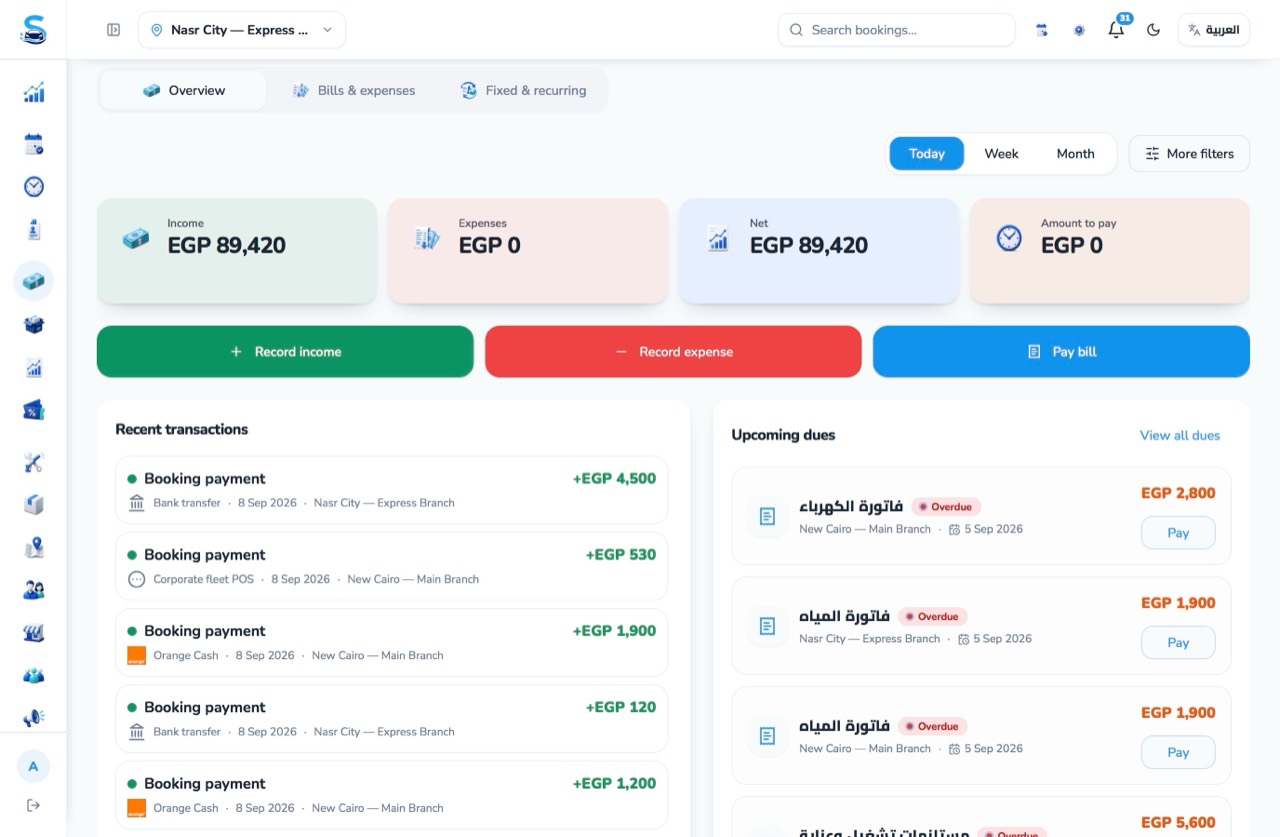This screenshot has height=837, width=1280.
Task: Click the logout arrow icon
Action: 33,805
